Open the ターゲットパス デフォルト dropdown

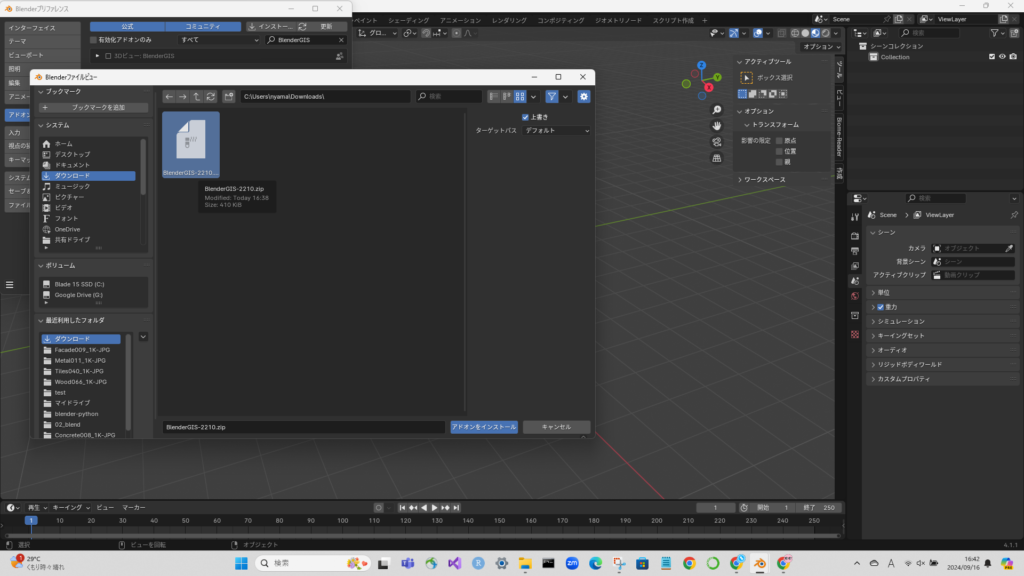557,131
